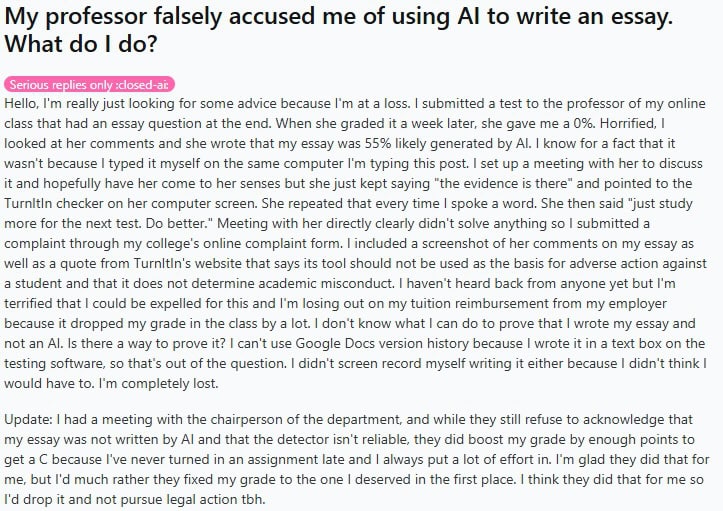Click the "What do I do?" title line
Viewport: 723px width, 511px height.
pos(81,44)
